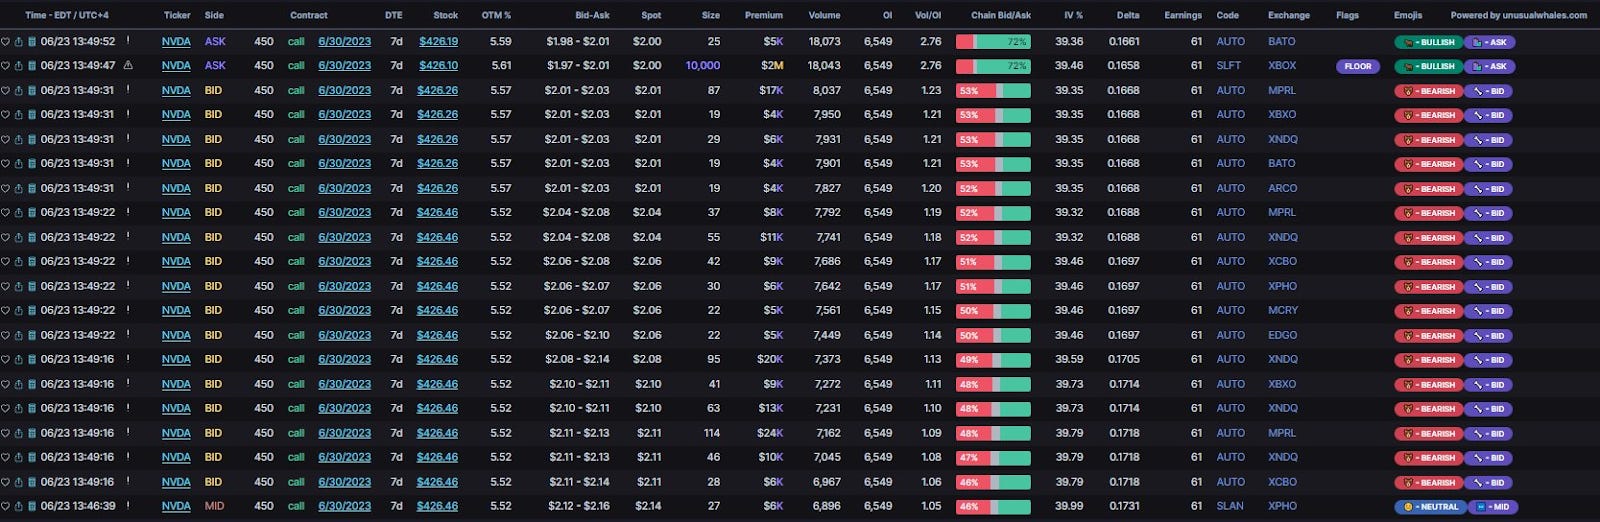Open NVDA ticker link on 13:49:52 row
1600x522 pixels.
(x=176, y=42)
